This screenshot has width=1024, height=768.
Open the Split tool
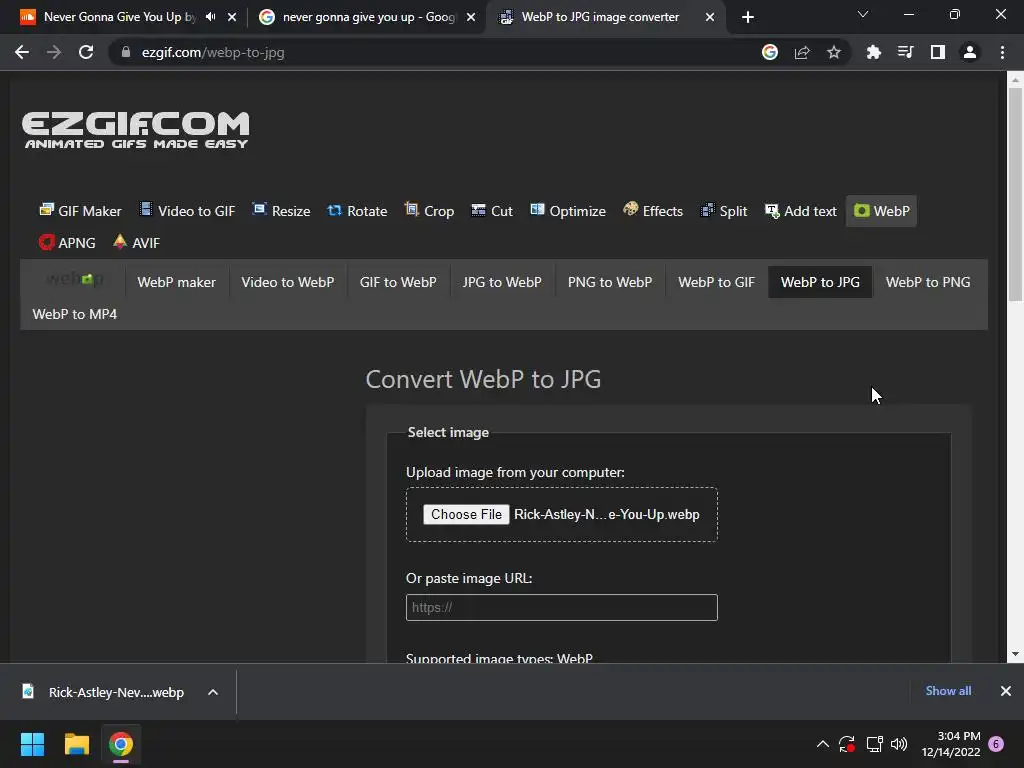pyautogui.click(x=724, y=211)
